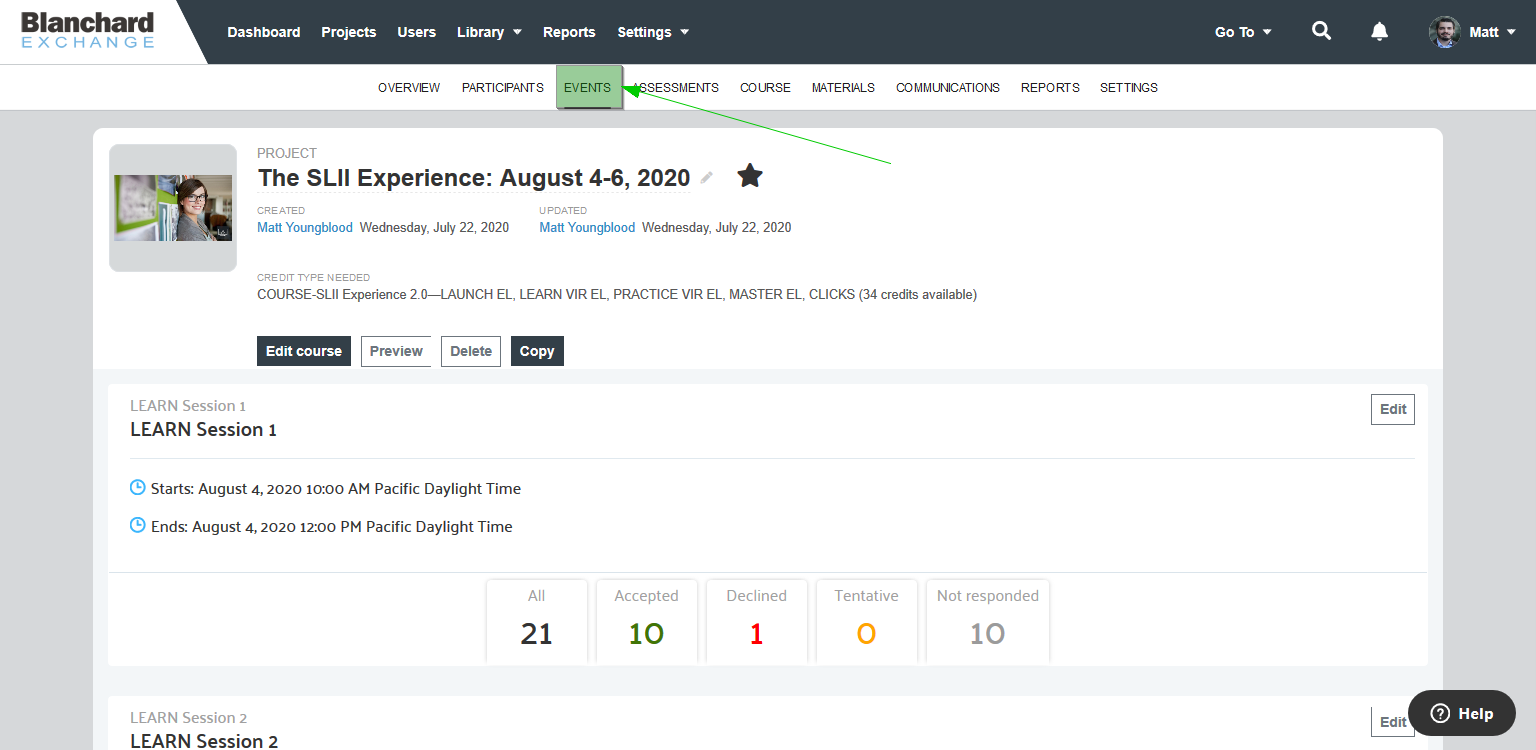Open the Settings tab in project sub-navigation

click(1129, 88)
